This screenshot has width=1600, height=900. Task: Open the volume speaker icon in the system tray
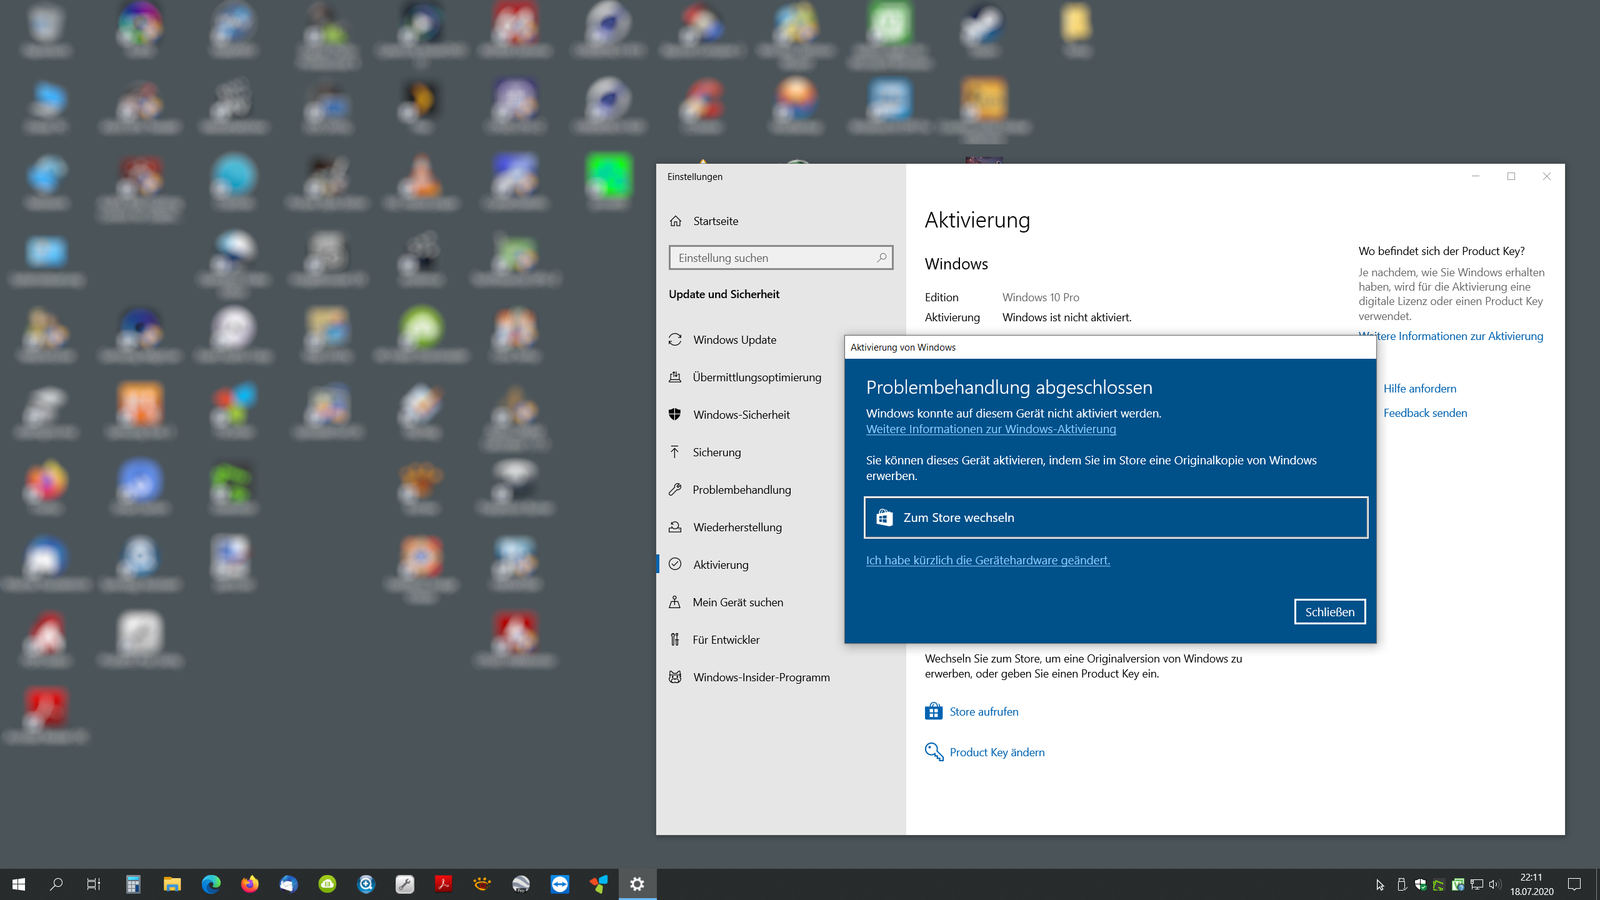point(1495,885)
